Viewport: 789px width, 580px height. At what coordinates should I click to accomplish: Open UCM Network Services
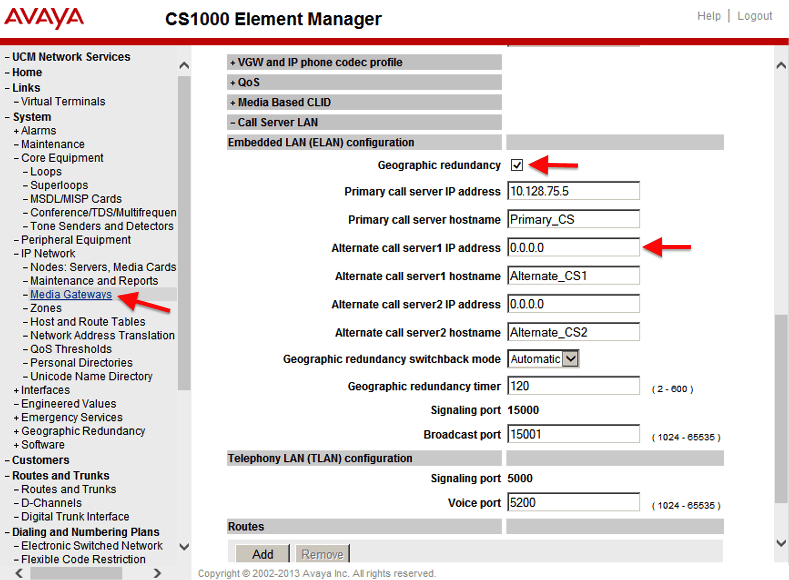click(x=71, y=57)
